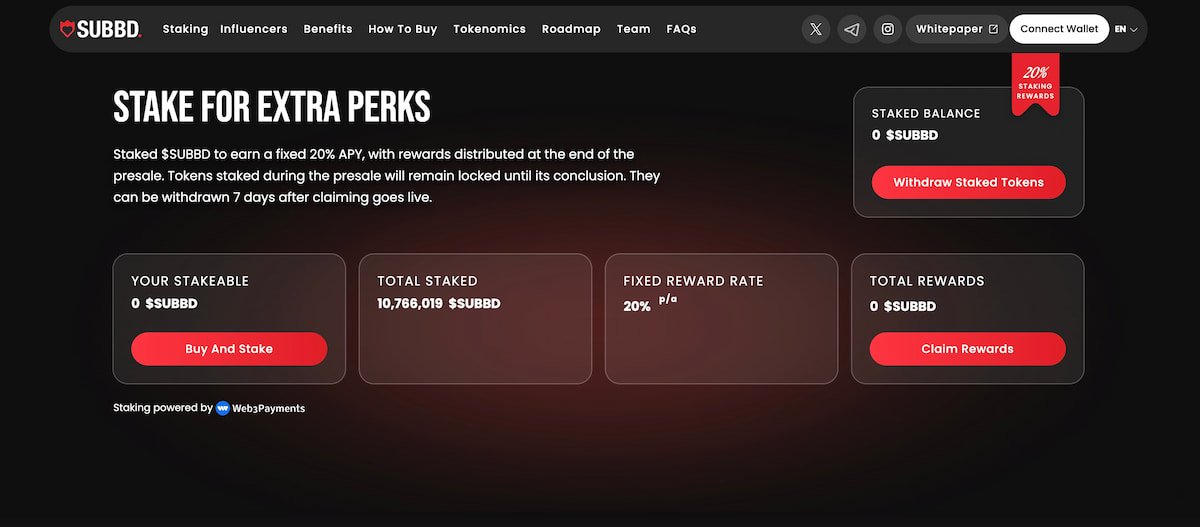Image resolution: width=1200 pixels, height=527 pixels.
Task: Click the SUBBD logo in header
Action: 101,29
